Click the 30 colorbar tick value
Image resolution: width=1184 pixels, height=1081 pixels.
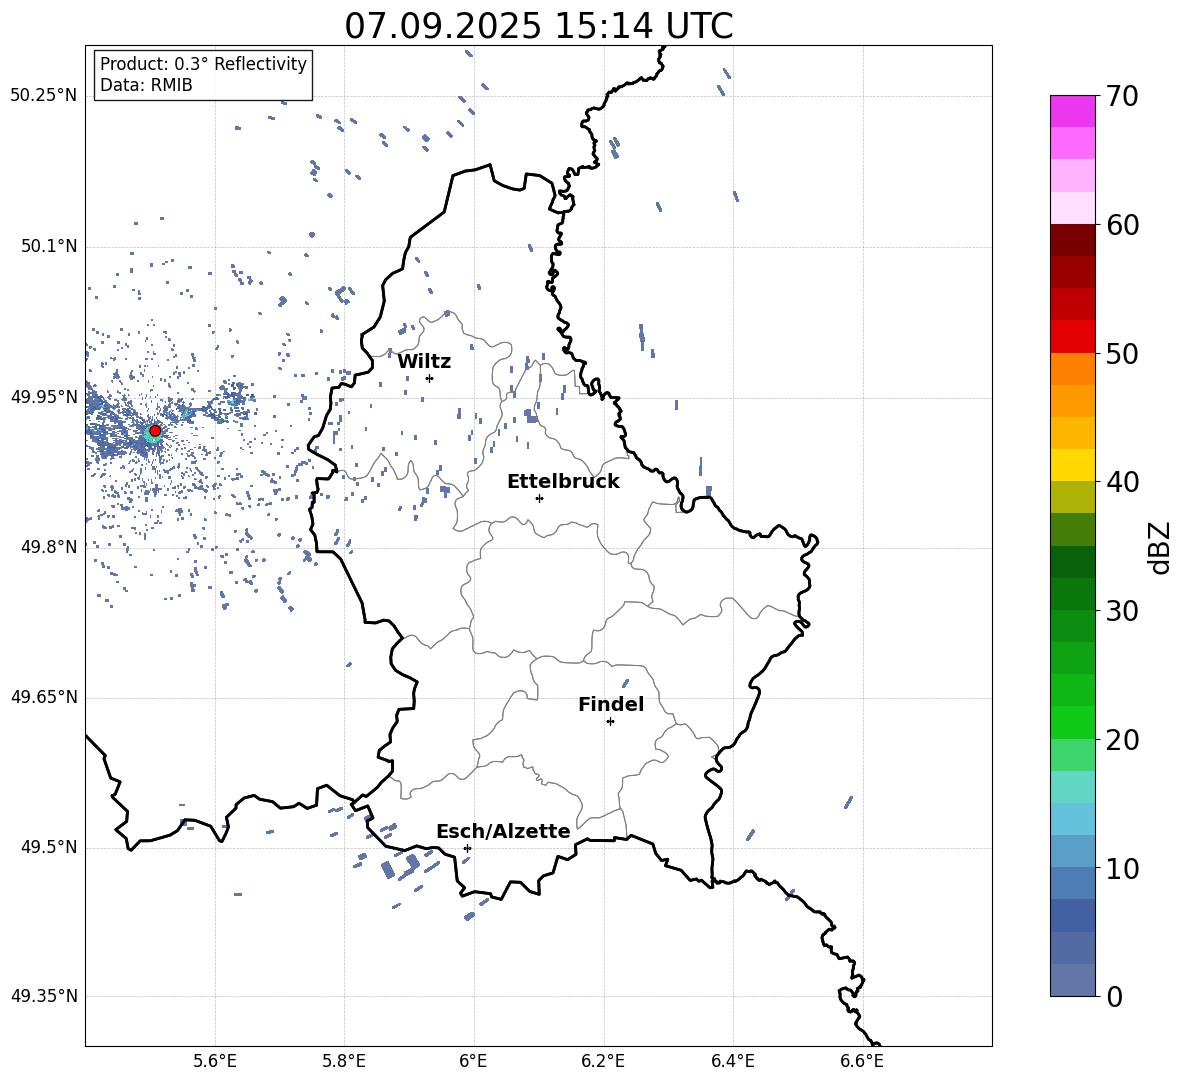[x=1122, y=611]
